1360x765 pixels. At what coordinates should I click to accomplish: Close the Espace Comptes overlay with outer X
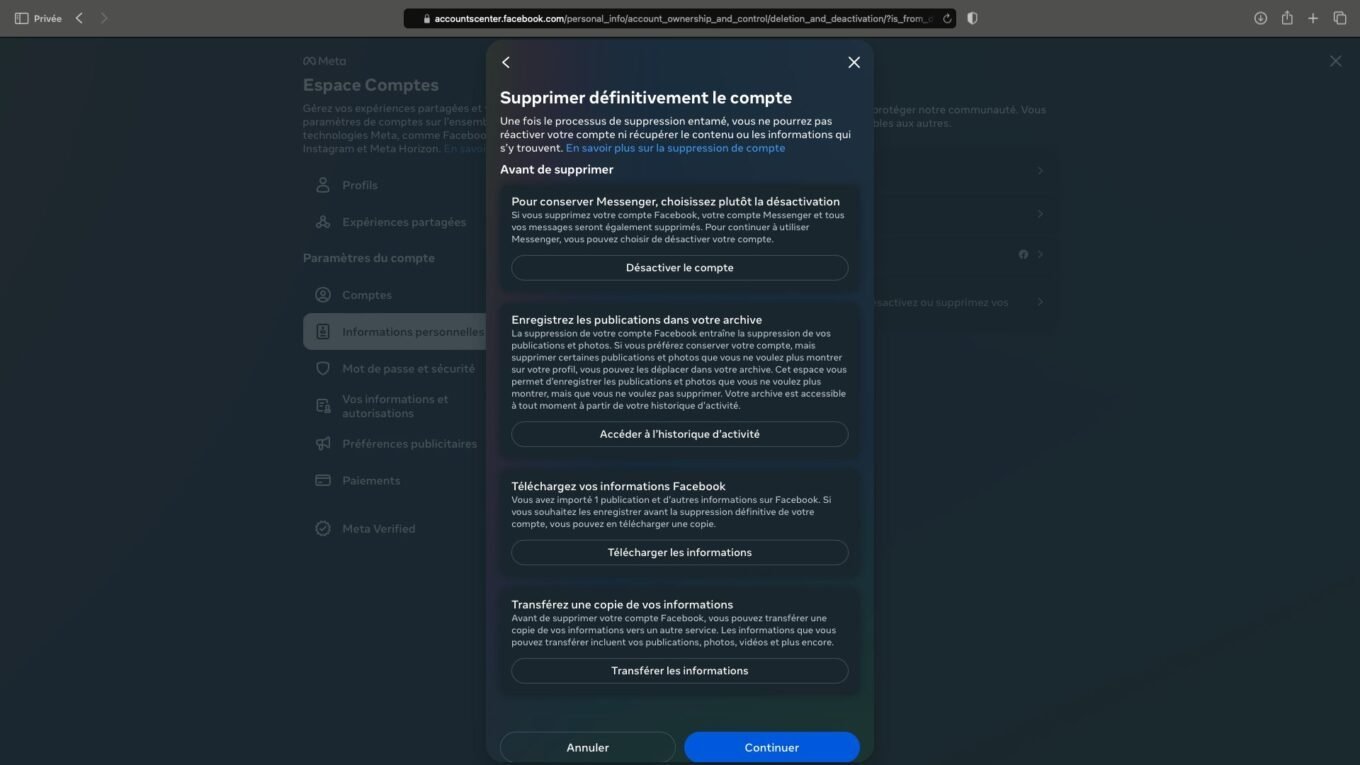1336,61
